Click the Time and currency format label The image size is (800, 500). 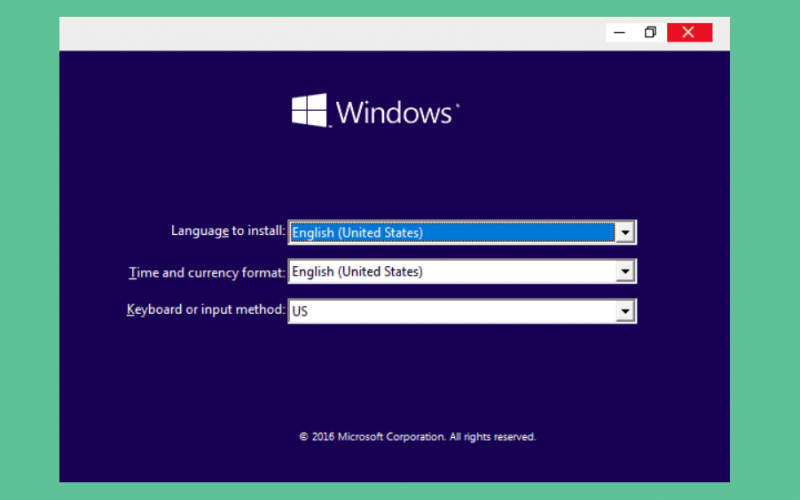pyautogui.click(x=207, y=272)
